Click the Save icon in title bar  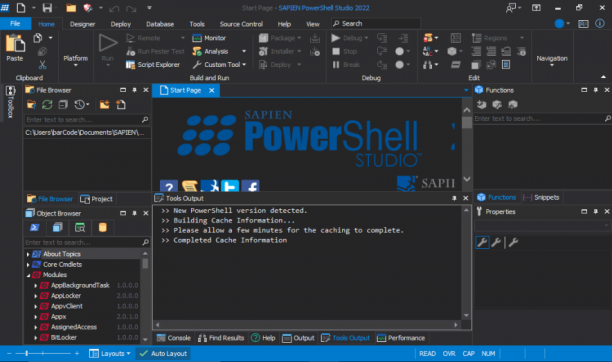point(47,8)
